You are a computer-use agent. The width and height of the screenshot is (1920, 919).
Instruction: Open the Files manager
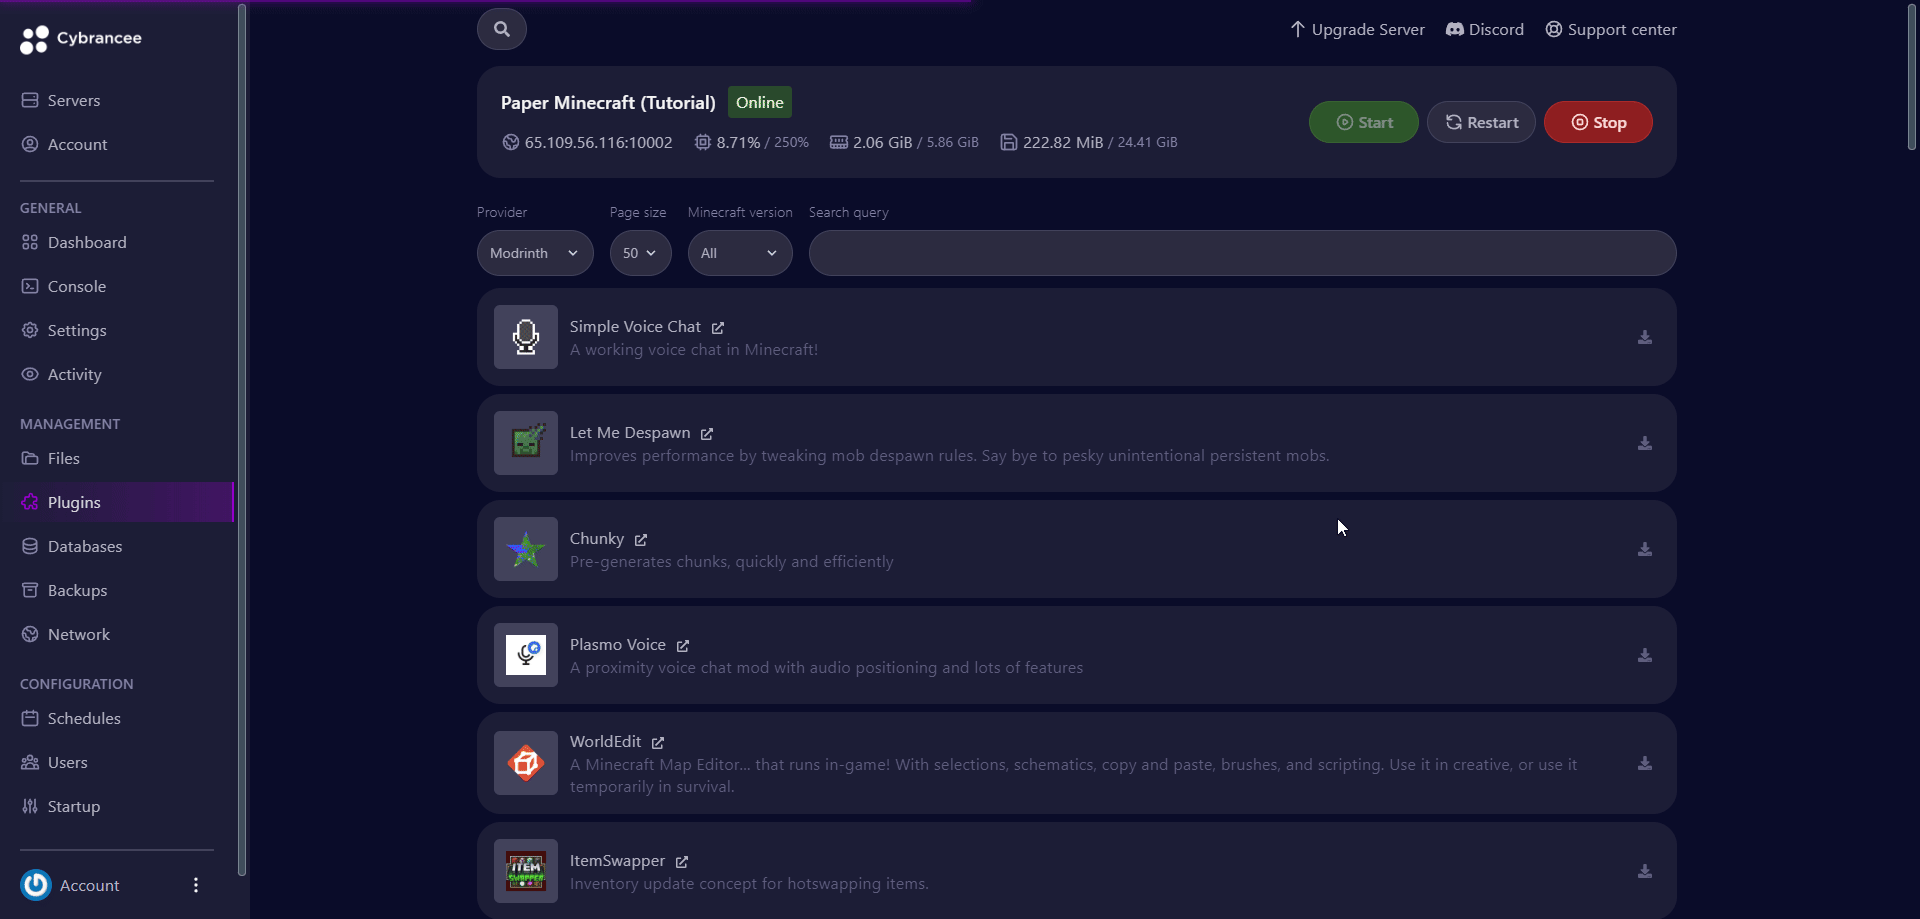coord(117,458)
